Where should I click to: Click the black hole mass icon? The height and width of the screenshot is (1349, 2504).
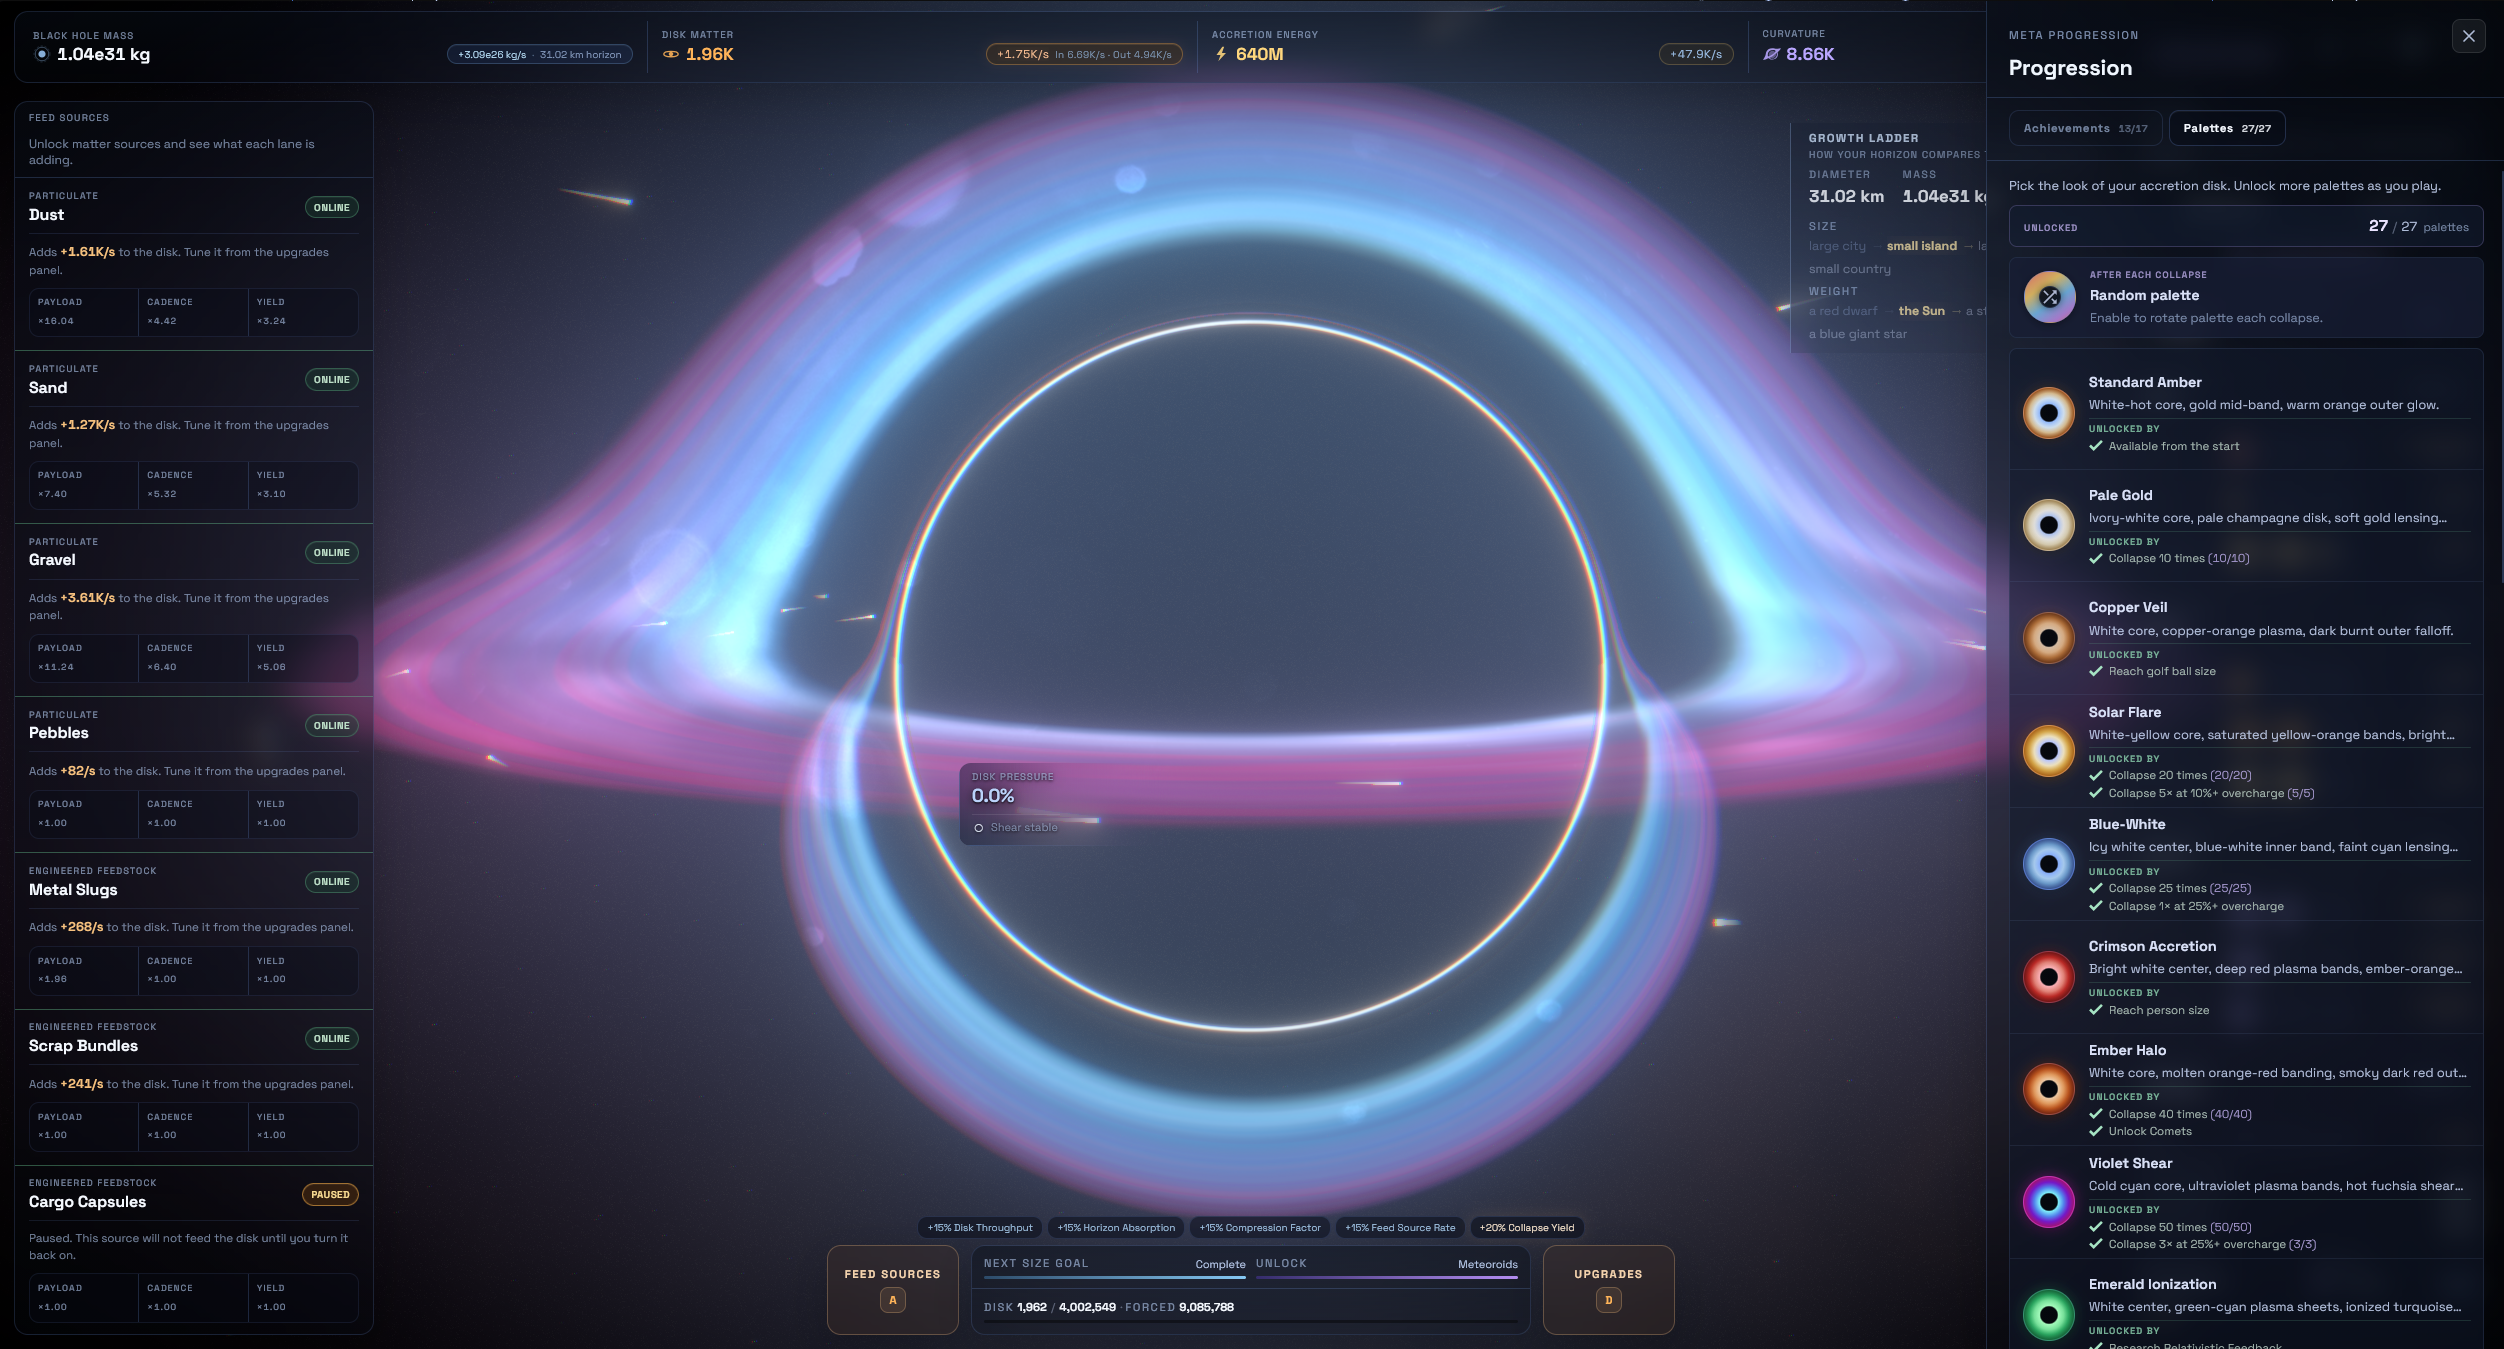click(x=42, y=54)
